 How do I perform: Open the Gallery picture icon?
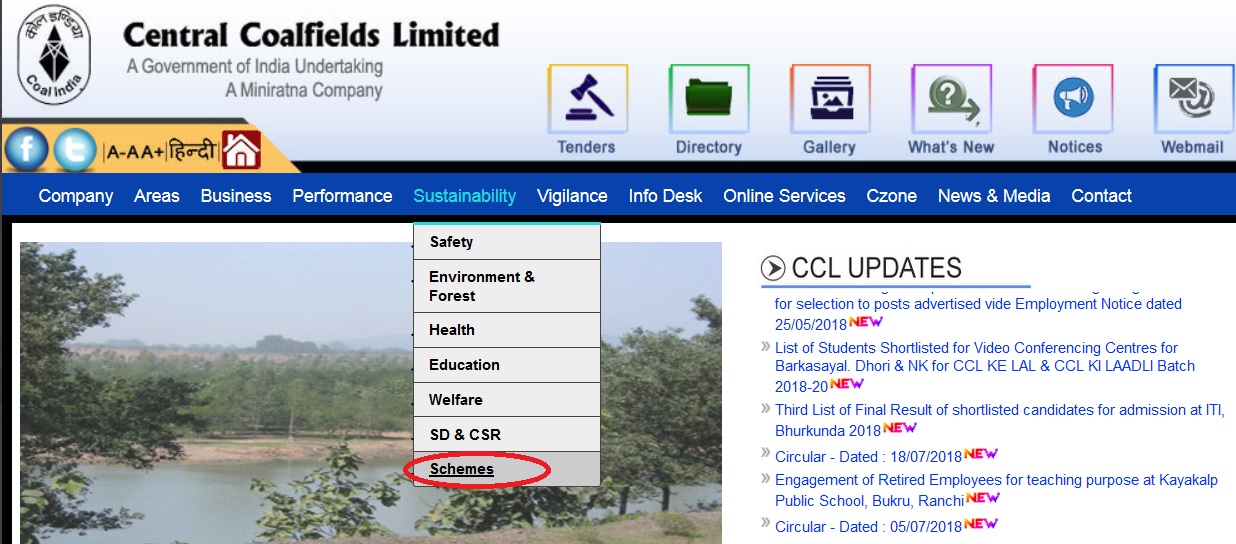[x=830, y=99]
